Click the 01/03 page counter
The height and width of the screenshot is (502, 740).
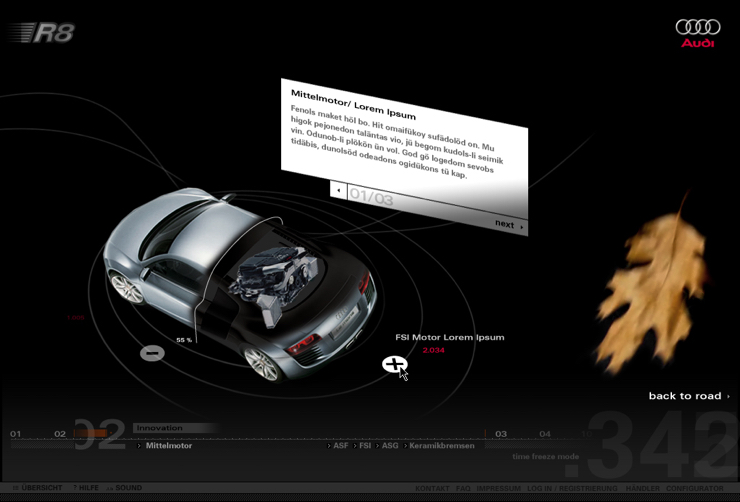point(371,197)
